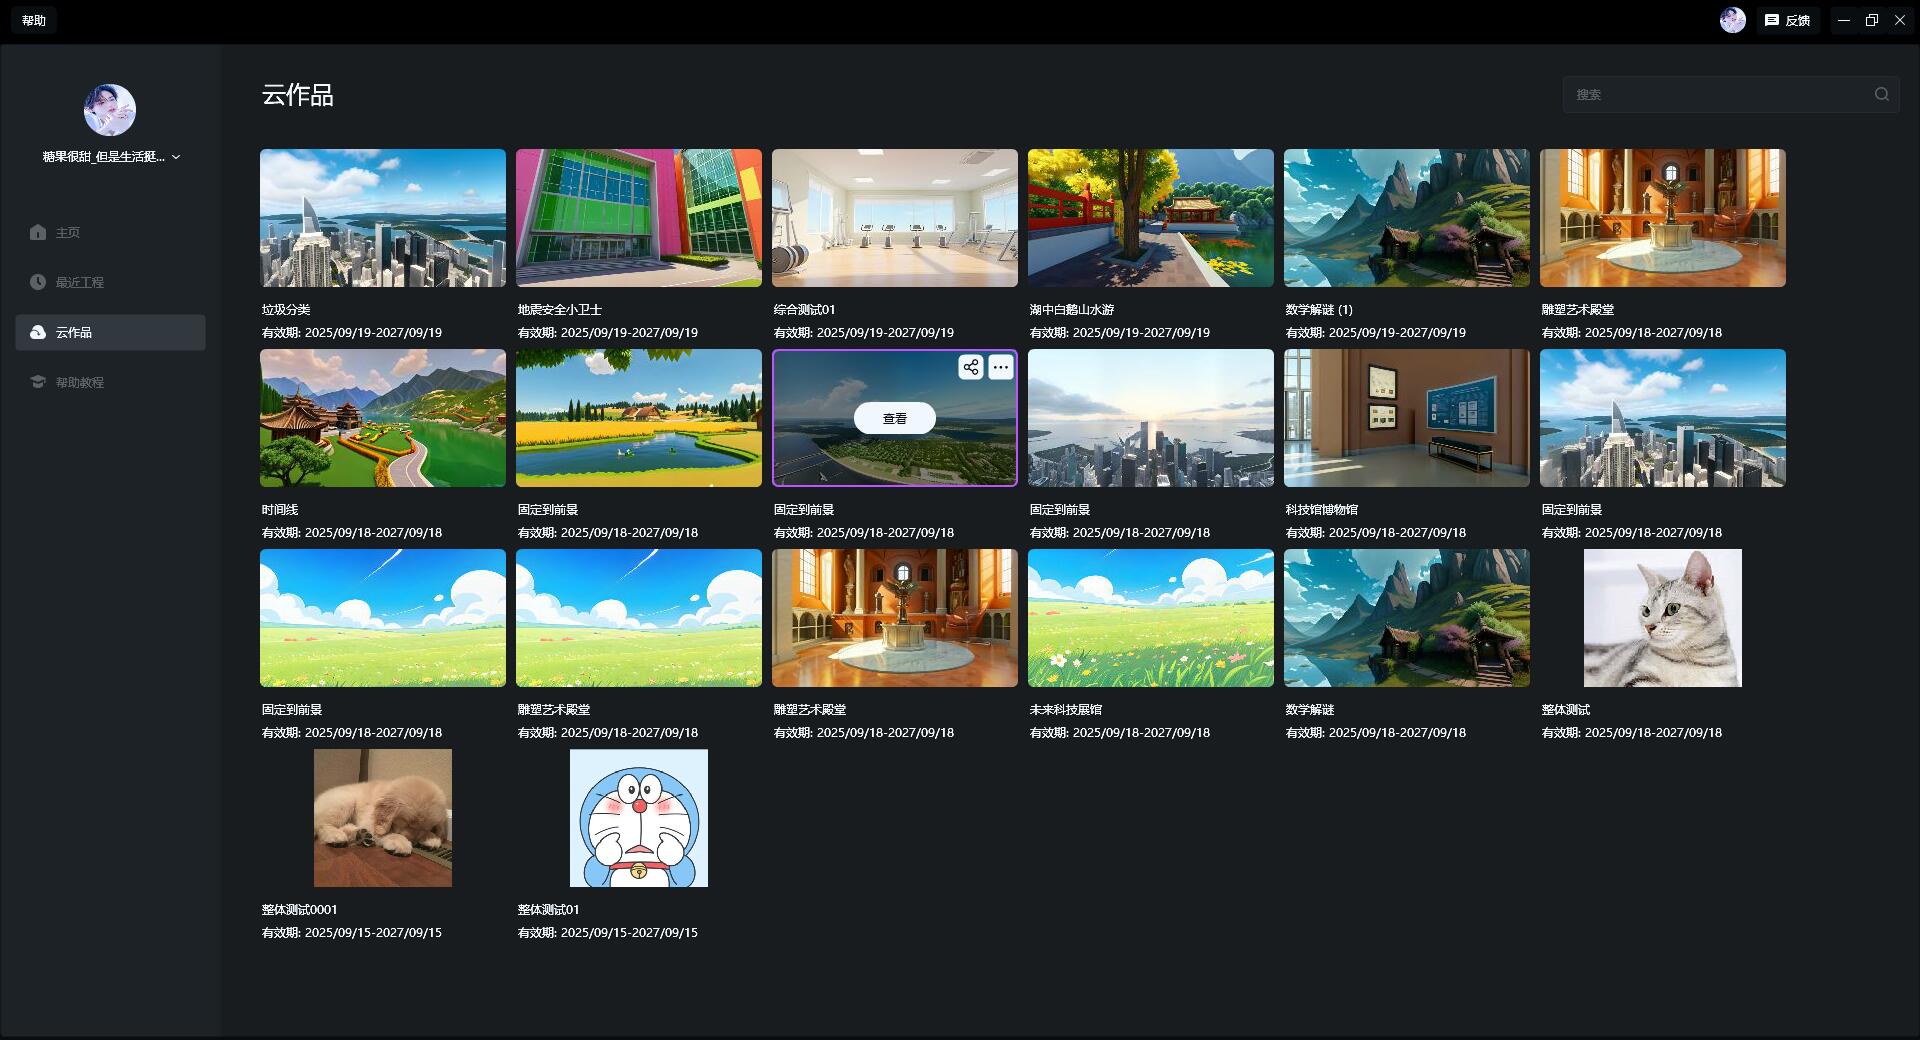Viewport: 1920px width, 1040px height.
Task: Click inside the 搜索 search field
Action: (1715, 94)
